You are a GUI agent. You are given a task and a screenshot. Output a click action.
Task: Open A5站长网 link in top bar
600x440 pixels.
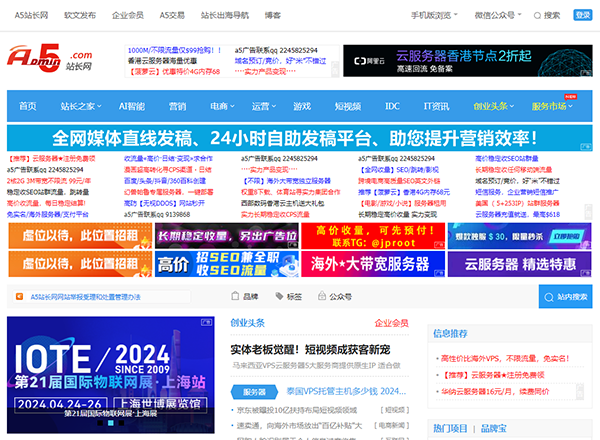click(x=31, y=15)
